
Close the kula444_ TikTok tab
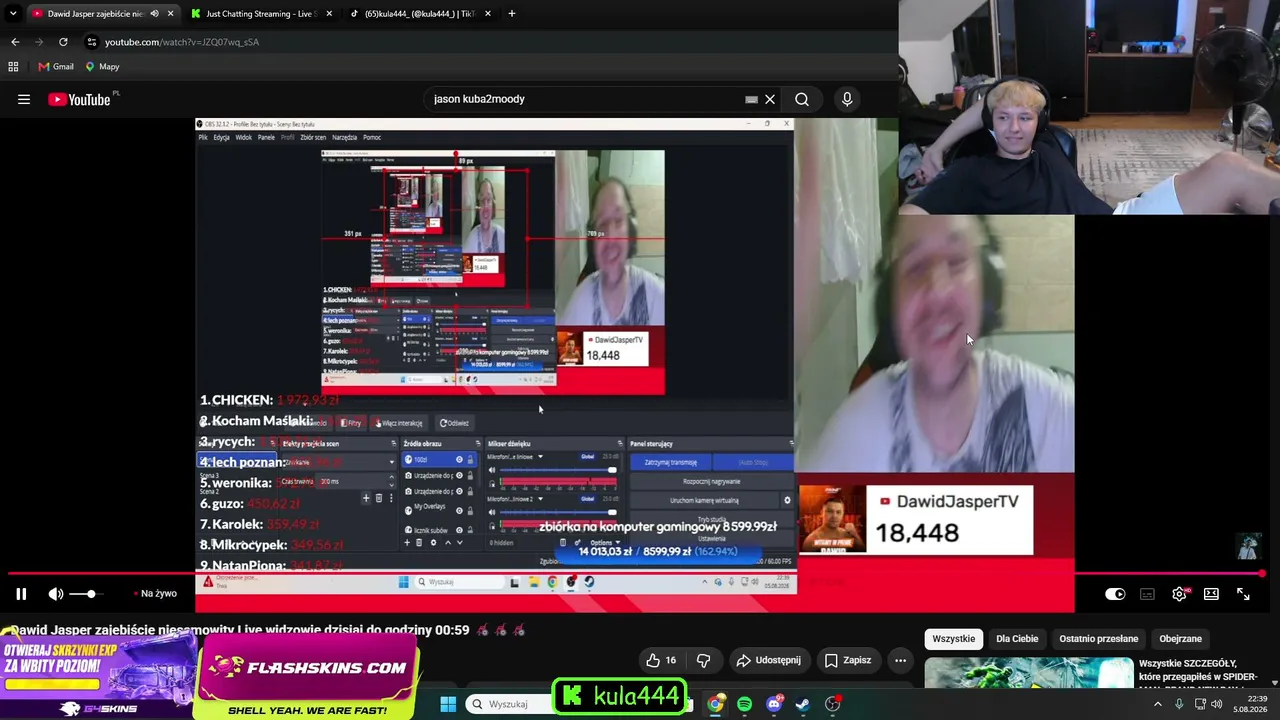tap(488, 14)
